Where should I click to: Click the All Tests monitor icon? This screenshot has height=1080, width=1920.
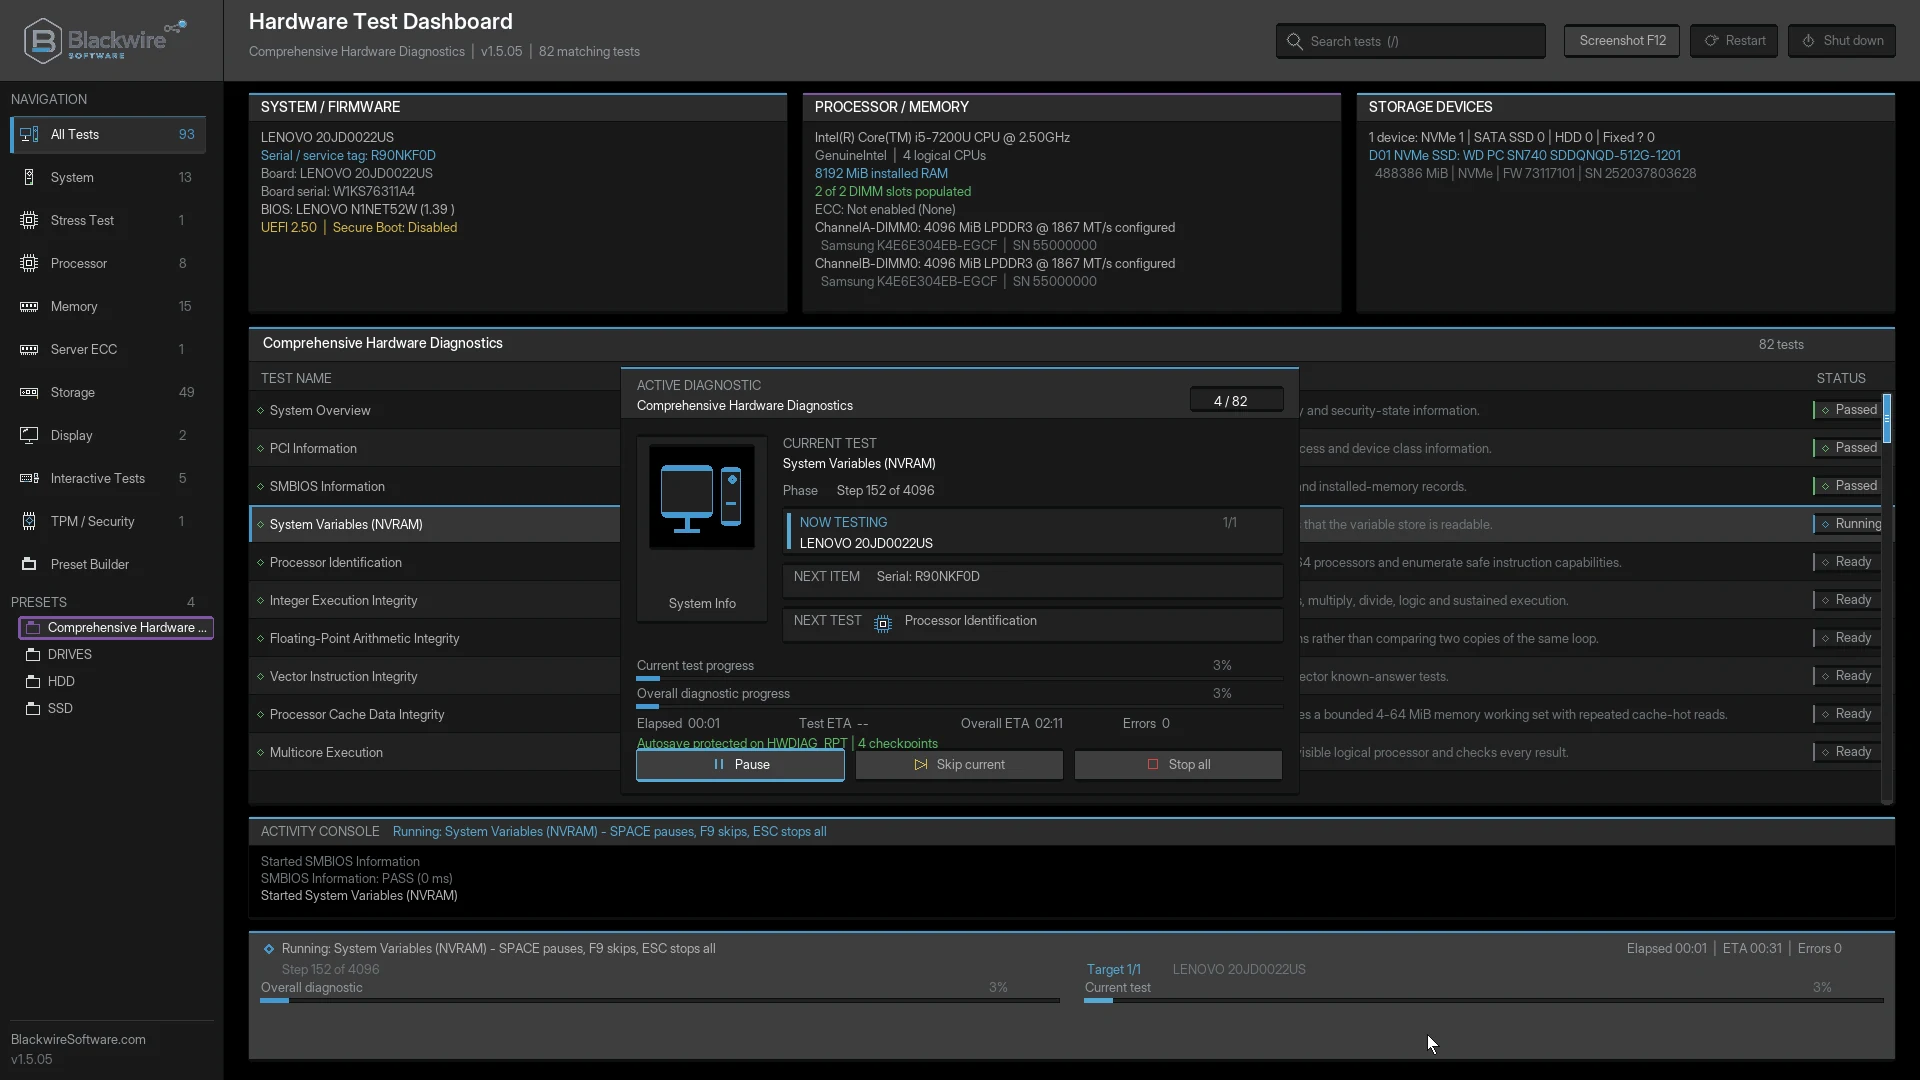(x=29, y=135)
